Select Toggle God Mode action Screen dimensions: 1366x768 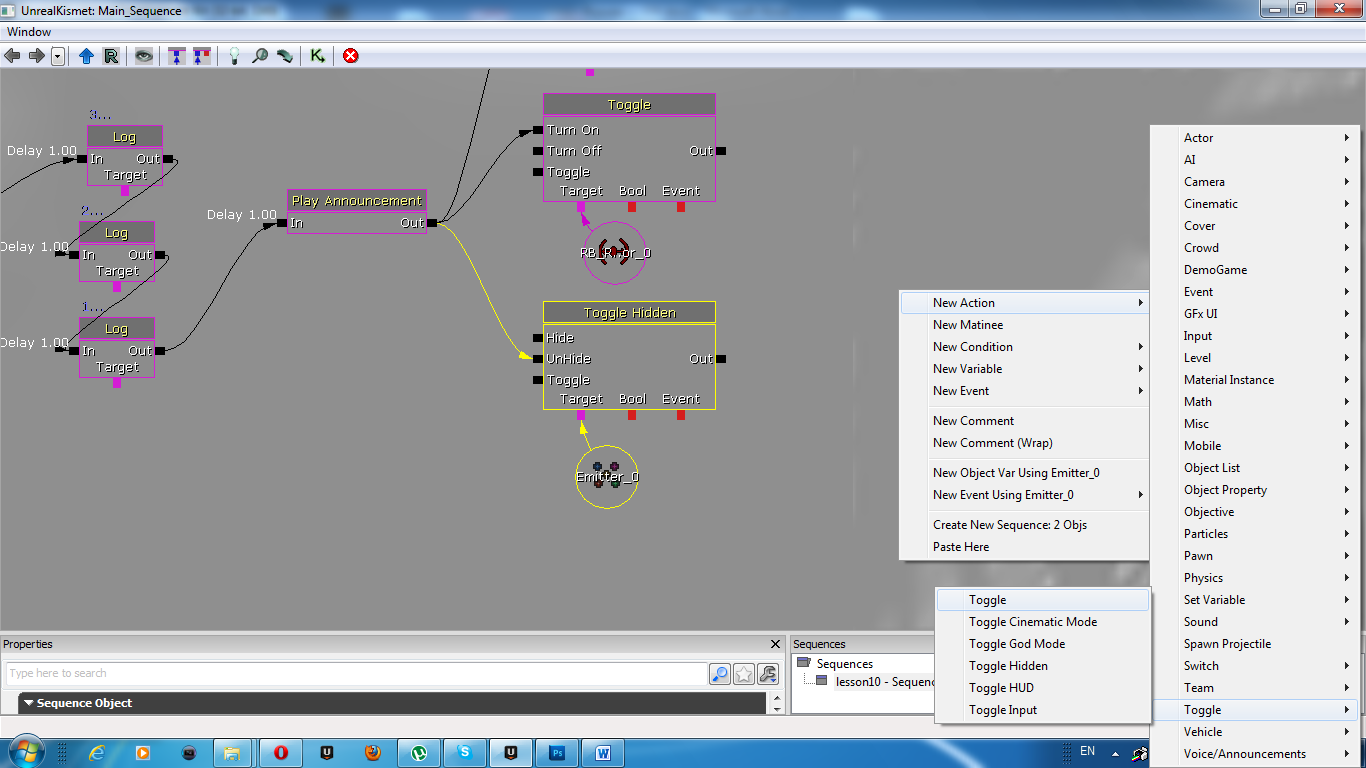(1043, 644)
